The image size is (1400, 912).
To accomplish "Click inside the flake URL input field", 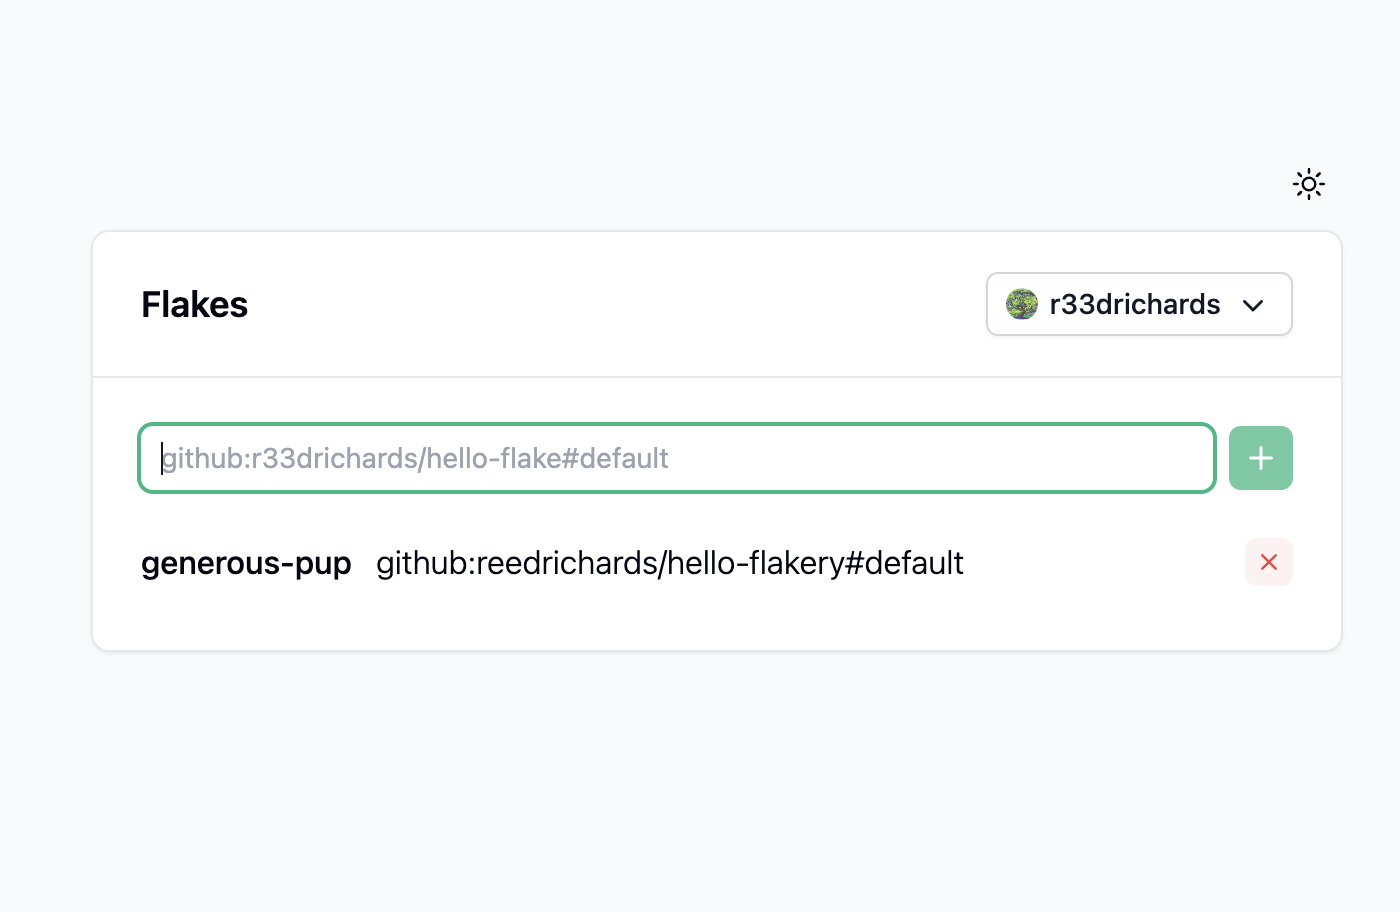I will pos(676,457).
